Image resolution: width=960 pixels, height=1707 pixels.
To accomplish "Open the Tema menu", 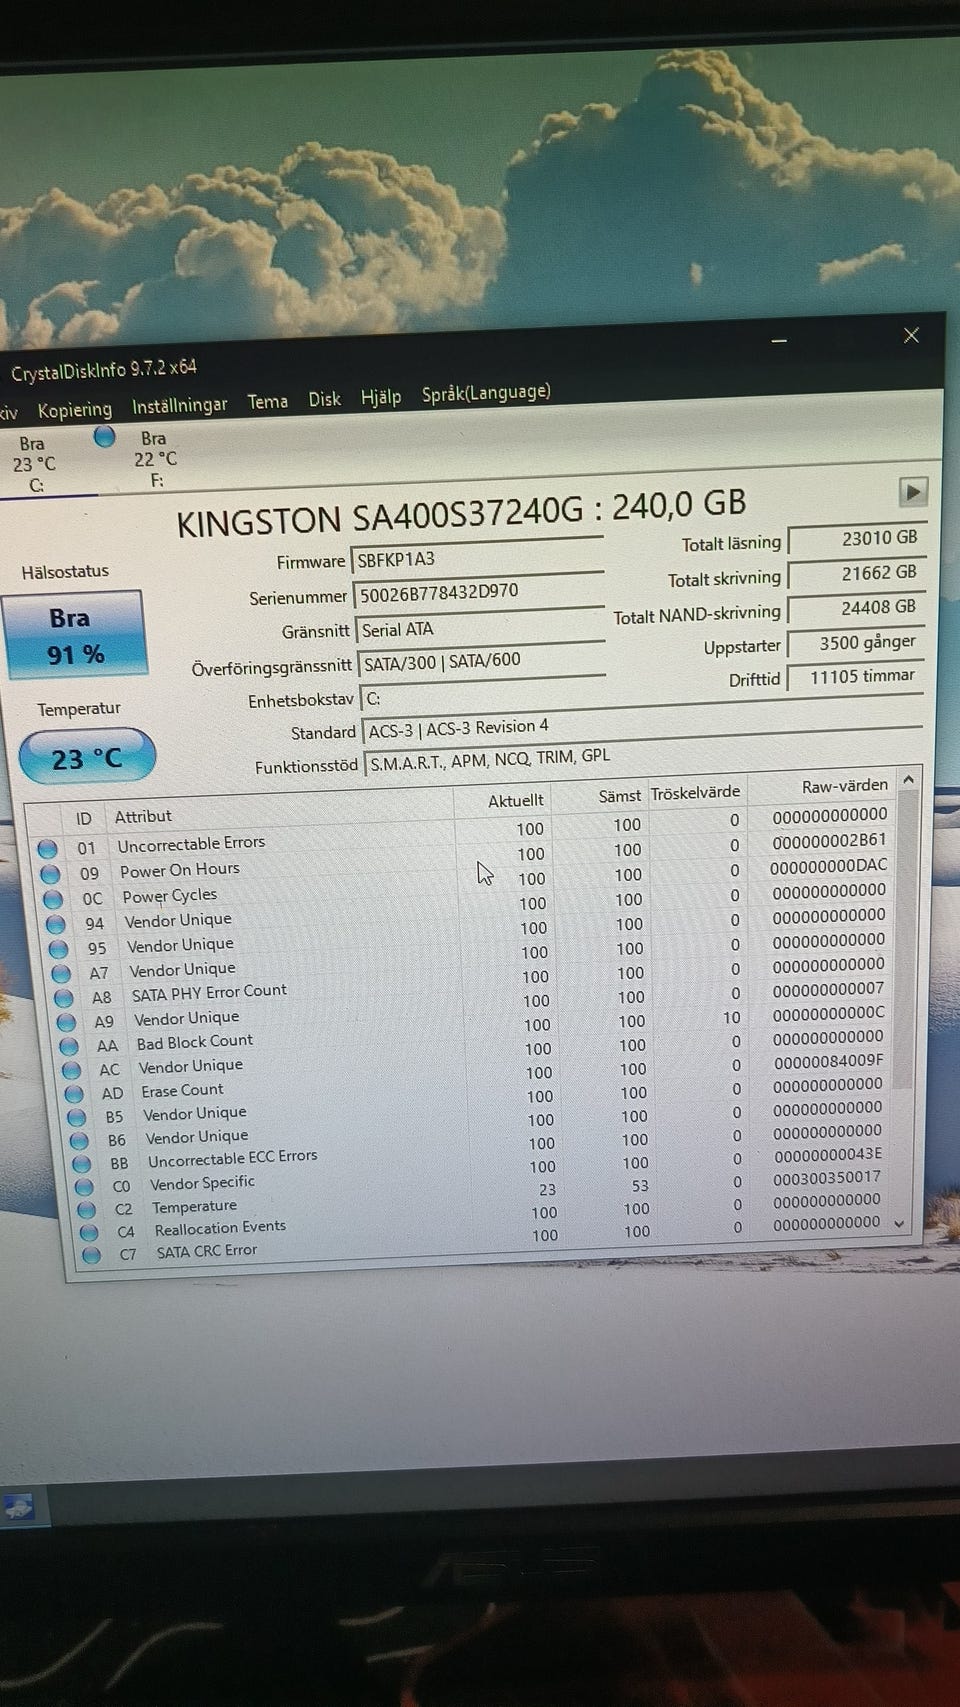I will tap(268, 402).
